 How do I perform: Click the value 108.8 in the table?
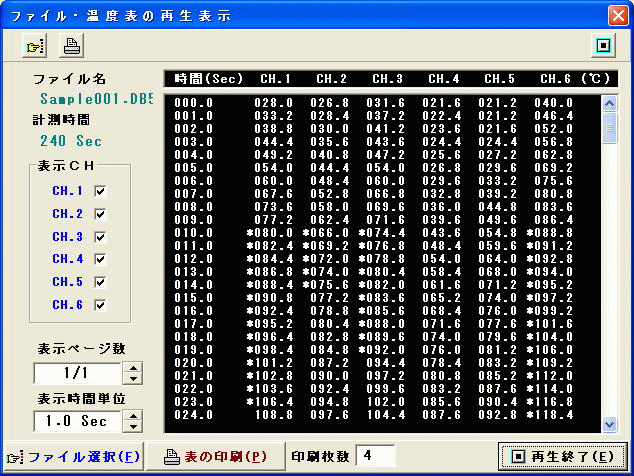click(274, 415)
